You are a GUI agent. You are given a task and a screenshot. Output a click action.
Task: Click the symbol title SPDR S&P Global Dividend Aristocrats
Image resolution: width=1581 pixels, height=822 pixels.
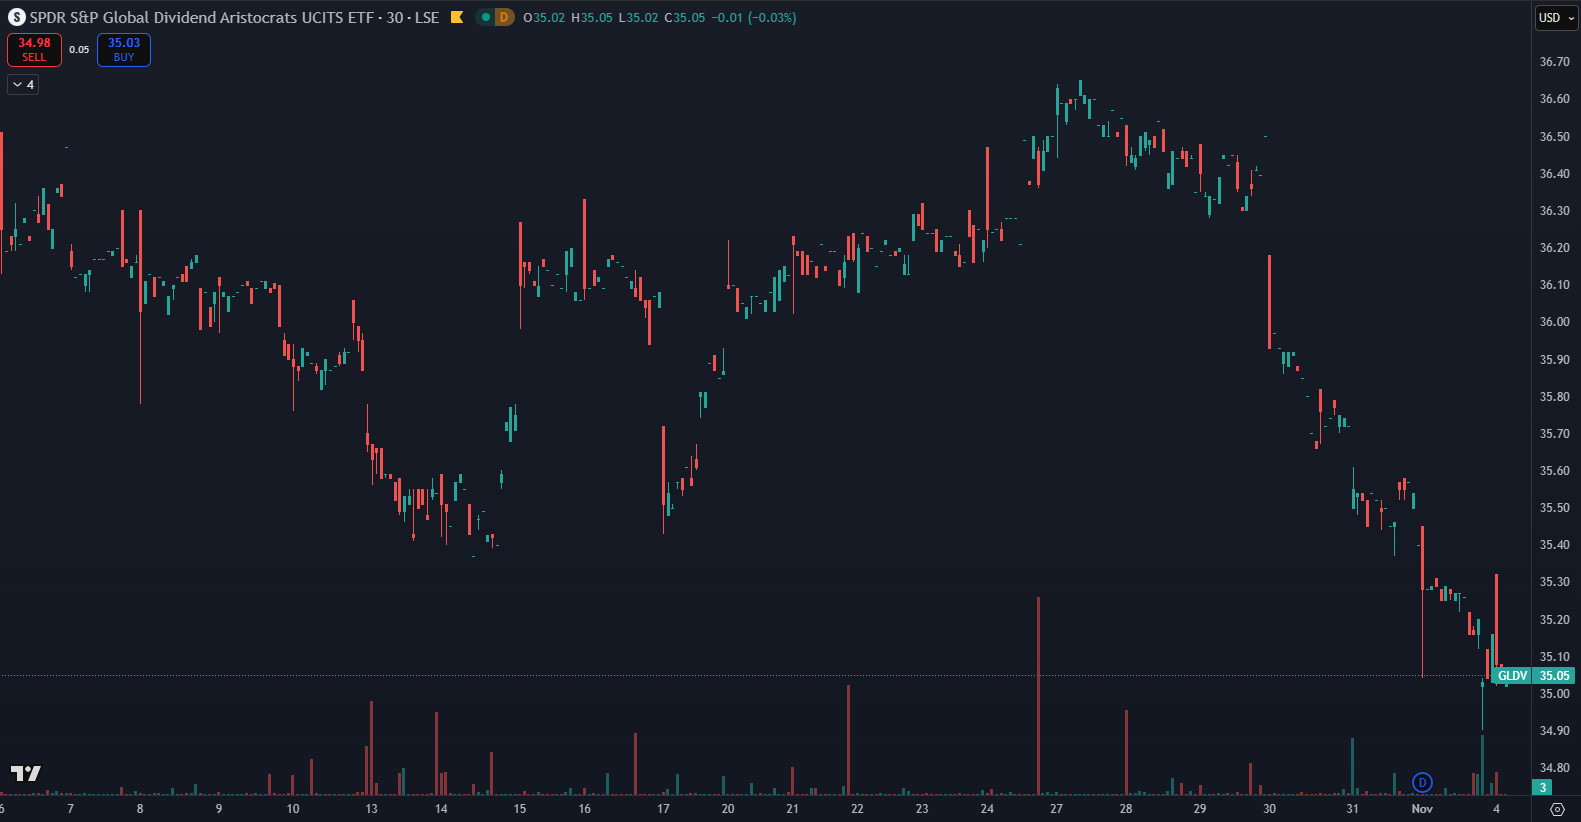(201, 17)
